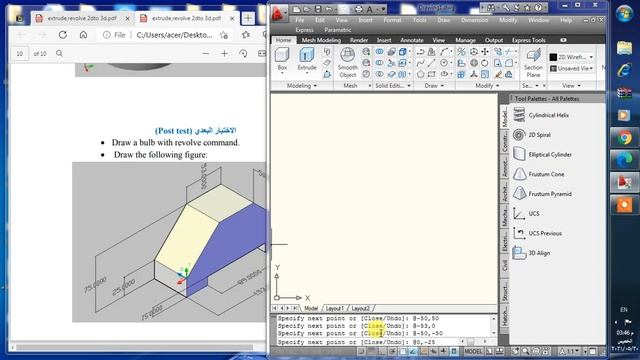This screenshot has height=360, width=640.
Task: Click the 3D Align palette tool
Action: click(x=532, y=253)
